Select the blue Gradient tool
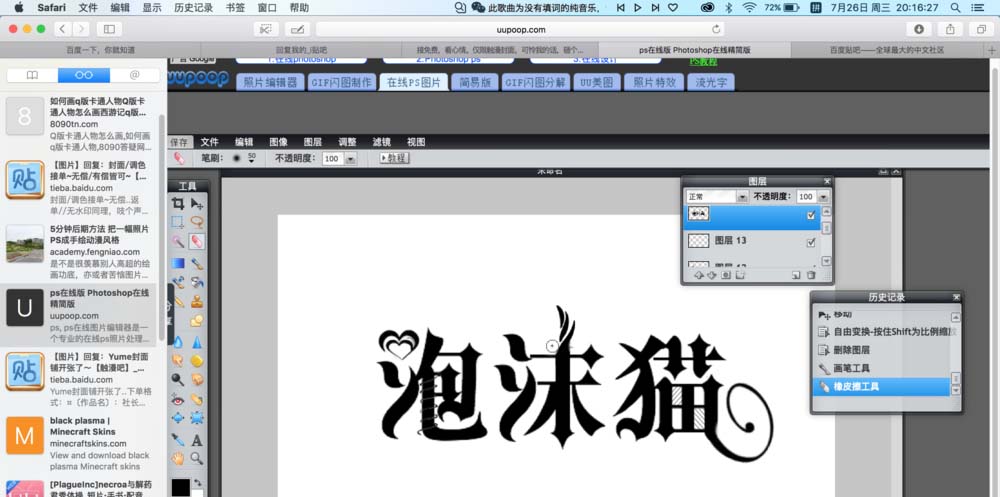 point(178,263)
